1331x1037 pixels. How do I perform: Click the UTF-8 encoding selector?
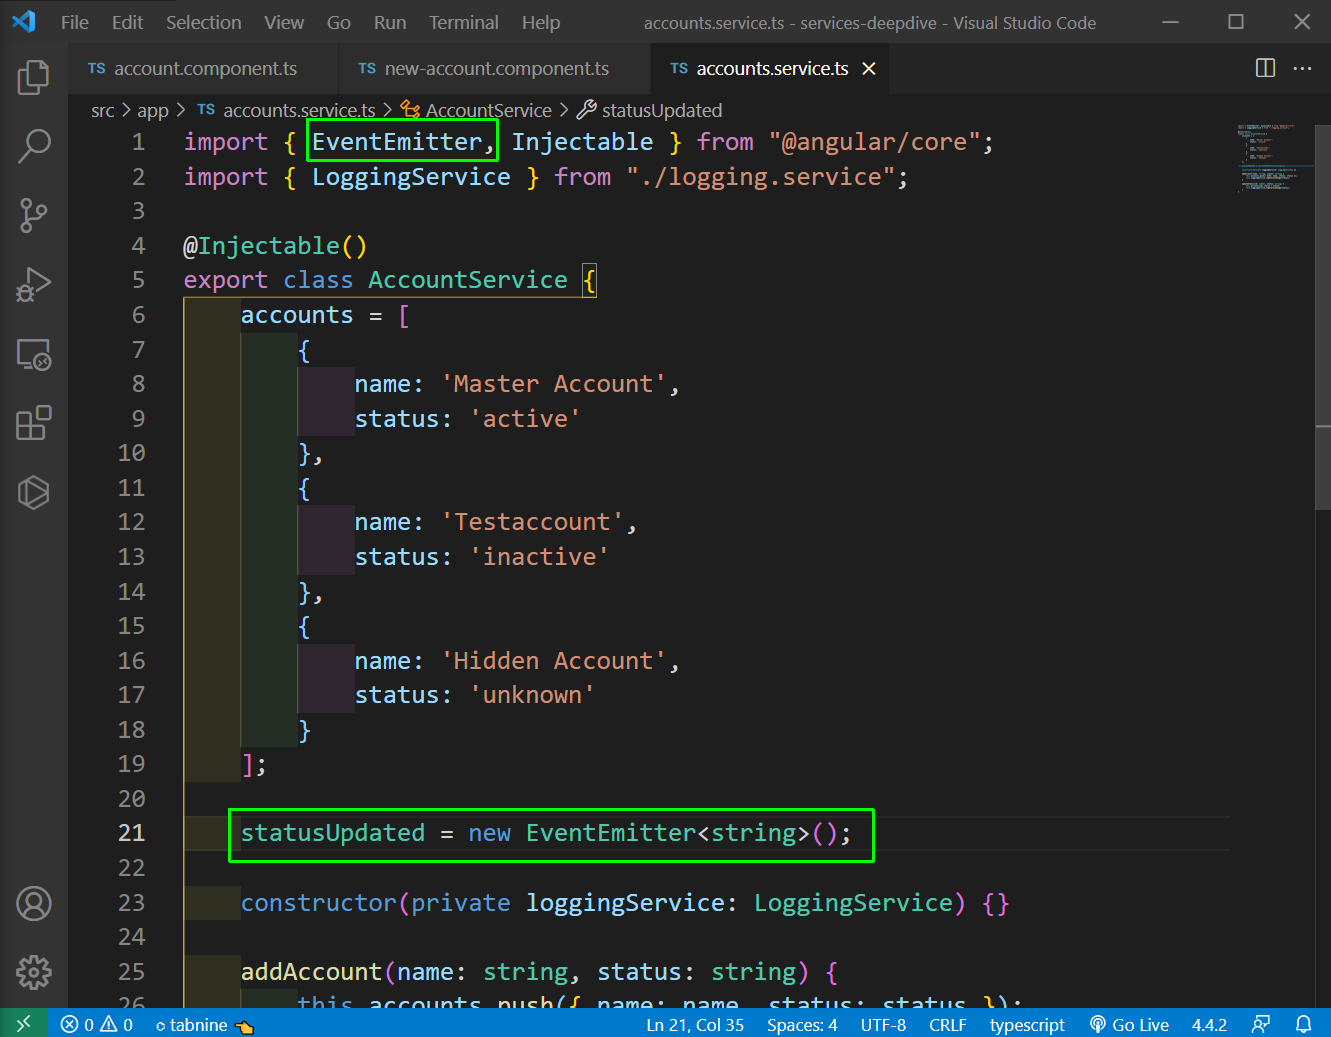pyautogui.click(x=883, y=1024)
